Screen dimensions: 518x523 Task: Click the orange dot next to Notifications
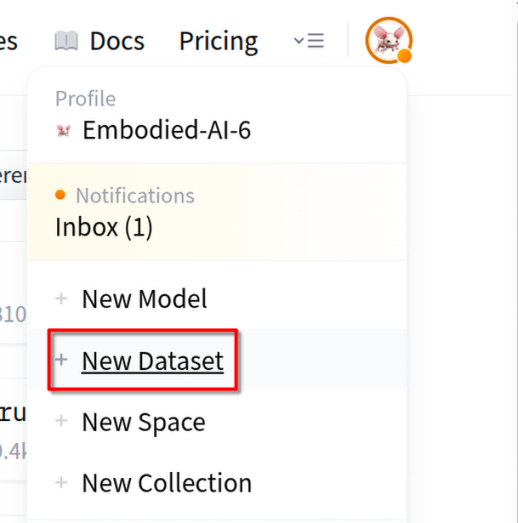pyautogui.click(x=60, y=194)
